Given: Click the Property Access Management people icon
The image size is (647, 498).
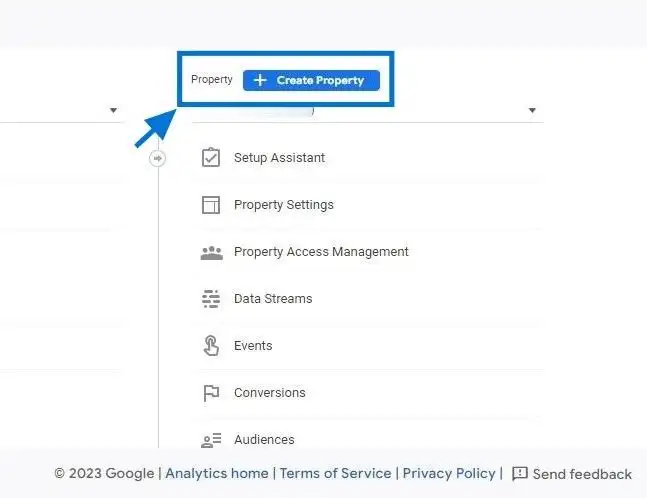Looking at the screenshot, I should tap(211, 253).
